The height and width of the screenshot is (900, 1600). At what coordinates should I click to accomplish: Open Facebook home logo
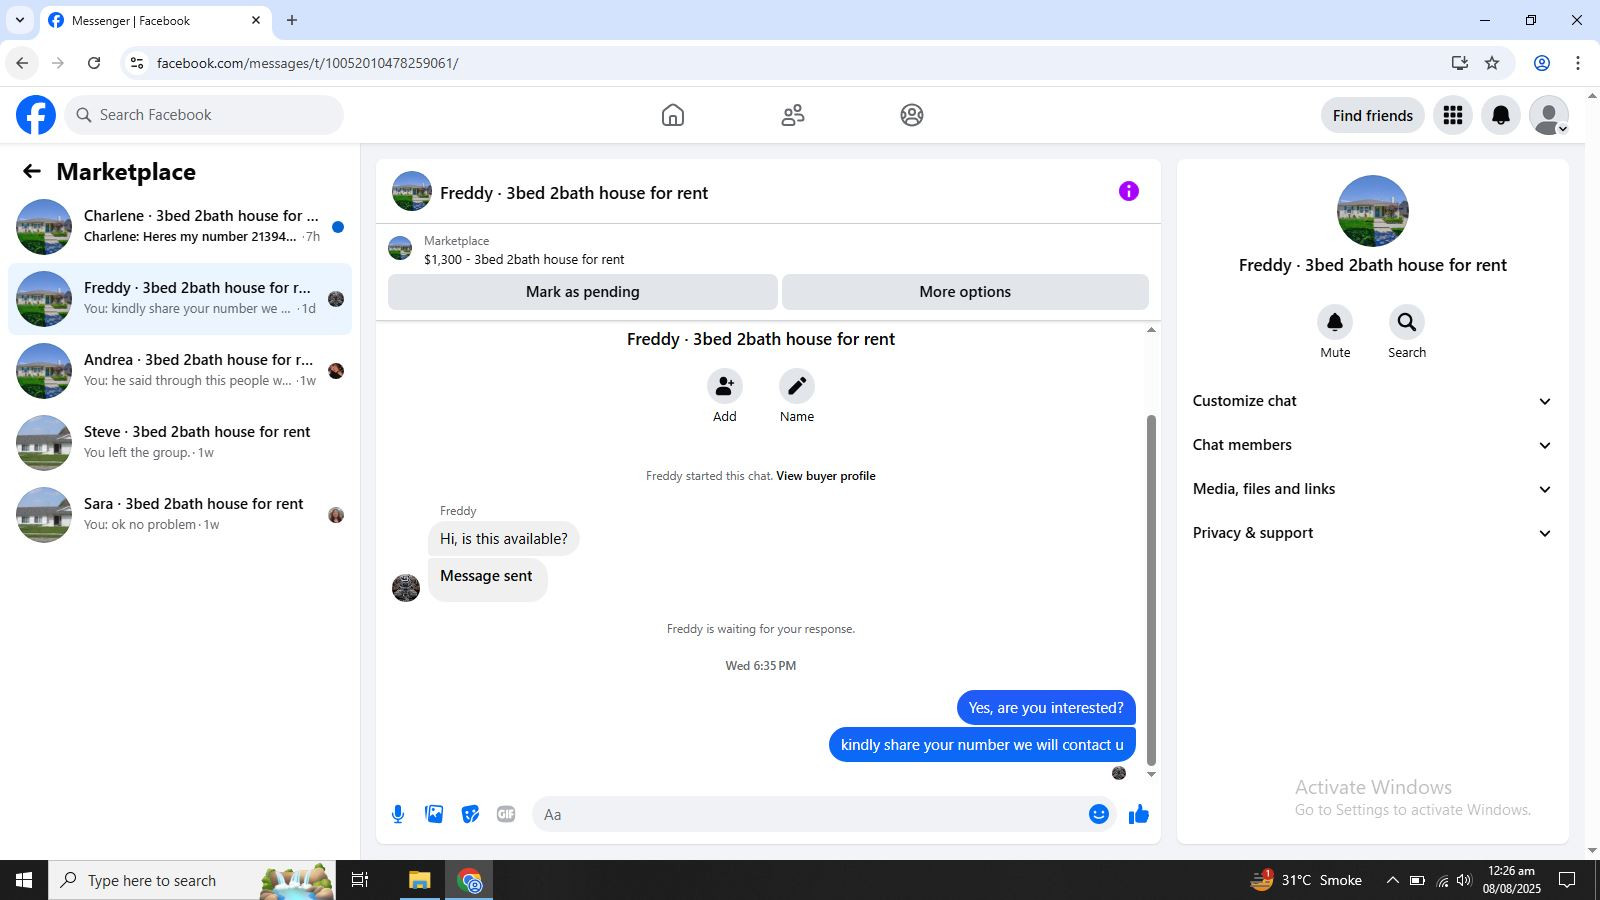tap(36, 115)
